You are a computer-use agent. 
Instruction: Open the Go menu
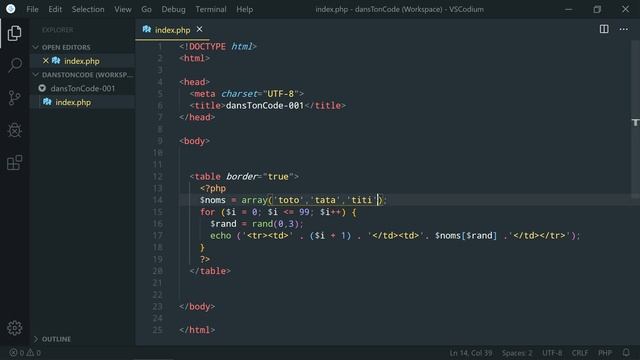click(x=146, y=9)
